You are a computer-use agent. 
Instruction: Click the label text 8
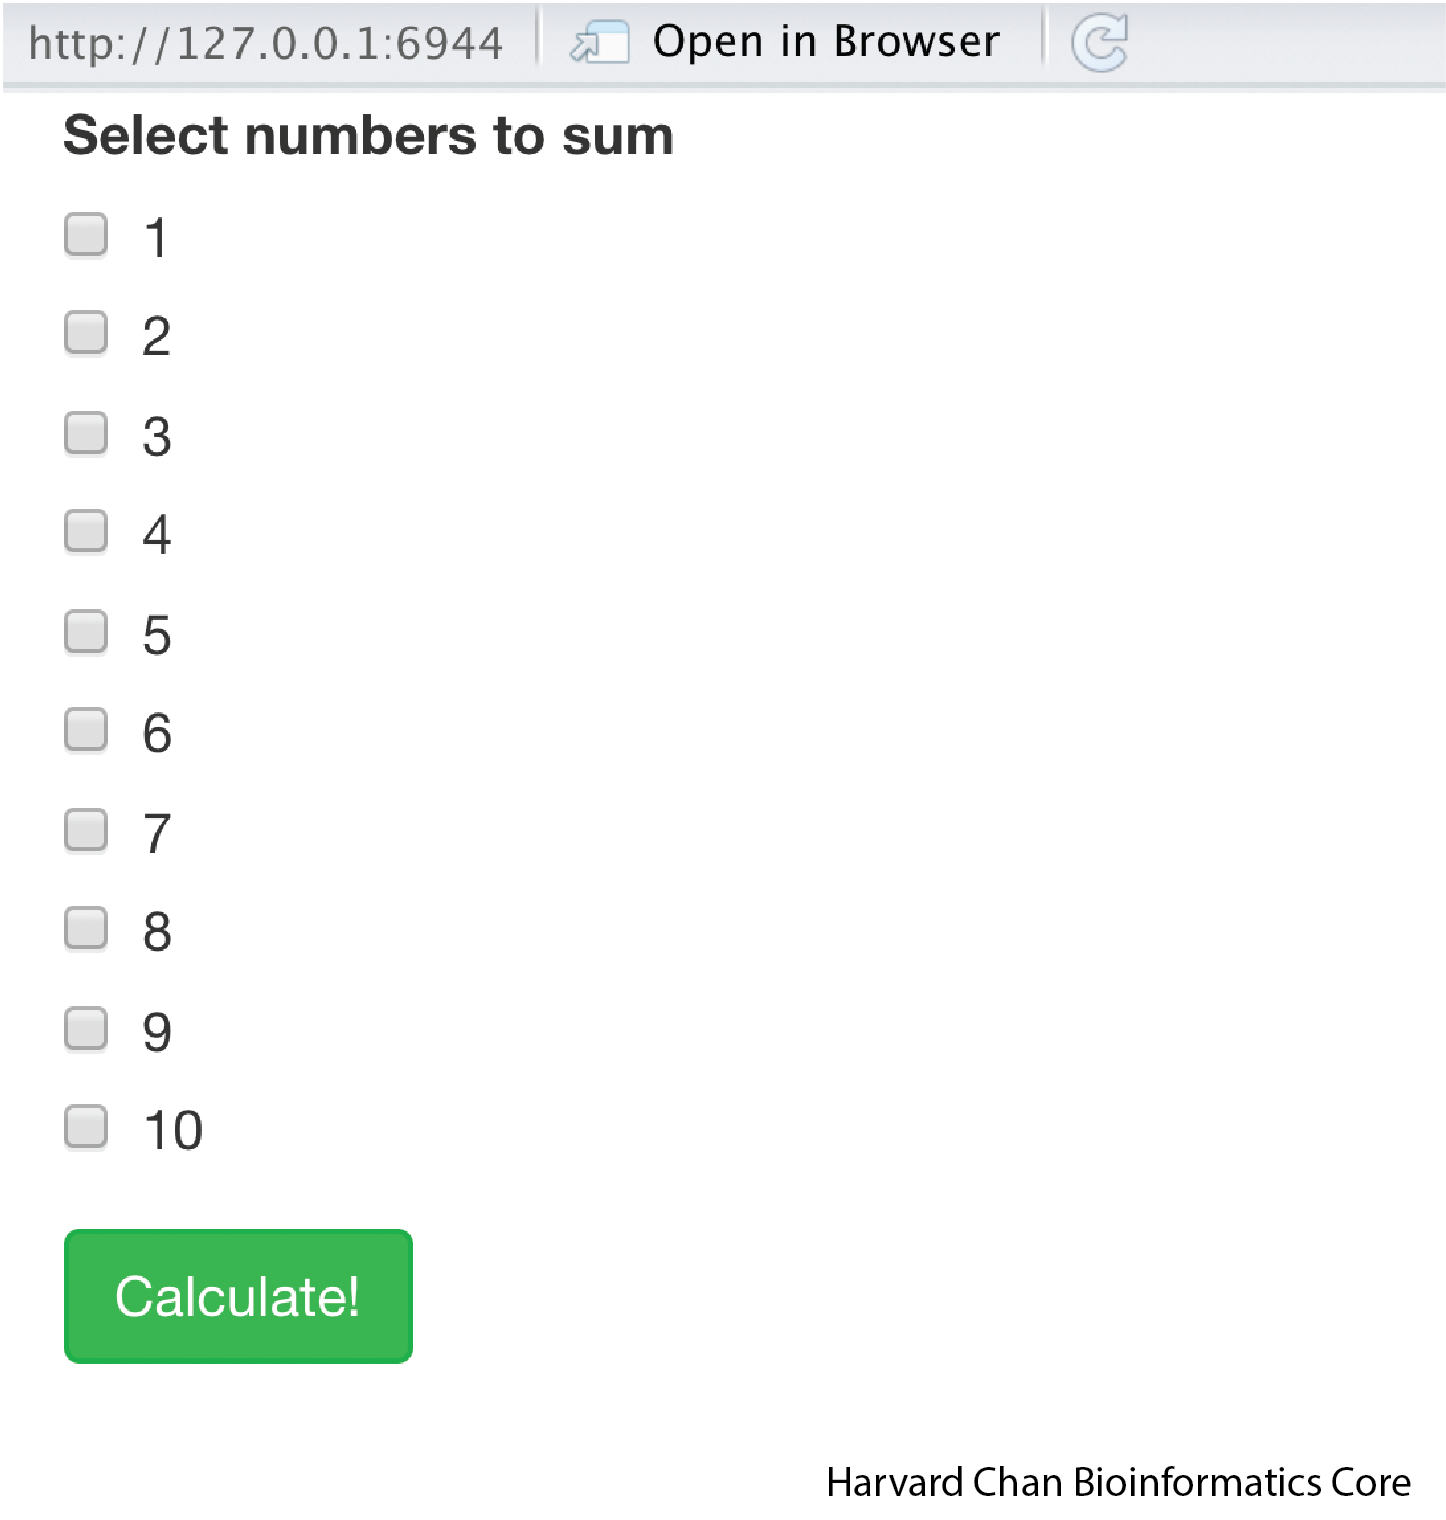(157, 932)
